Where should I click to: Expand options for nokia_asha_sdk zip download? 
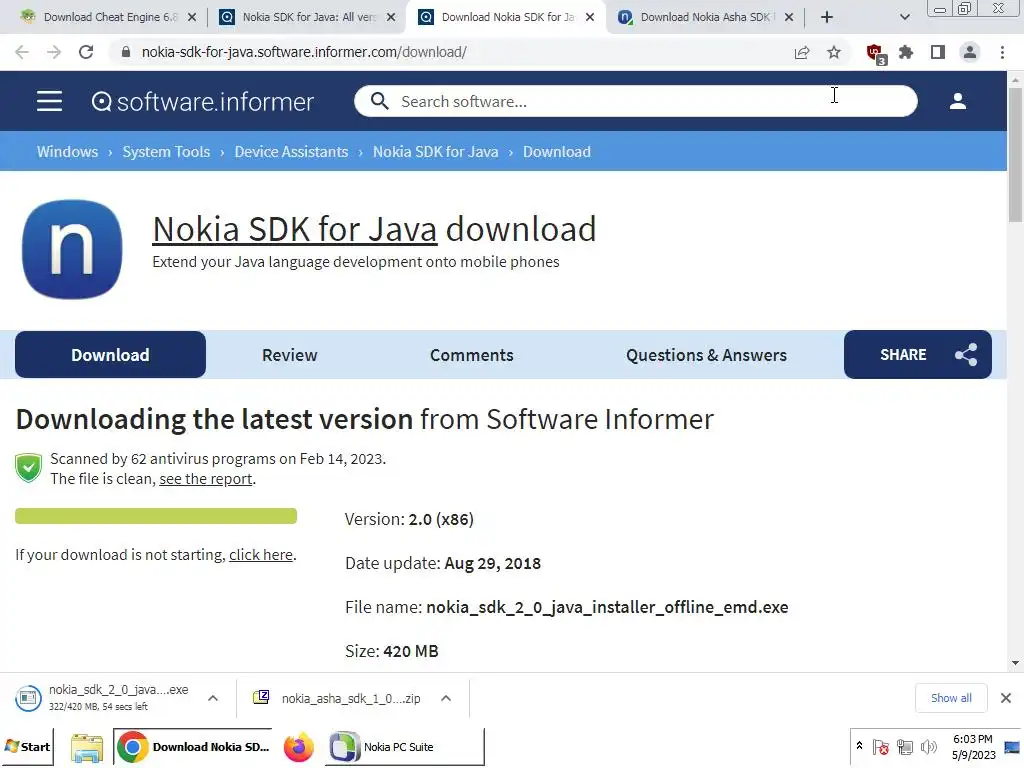446,698
